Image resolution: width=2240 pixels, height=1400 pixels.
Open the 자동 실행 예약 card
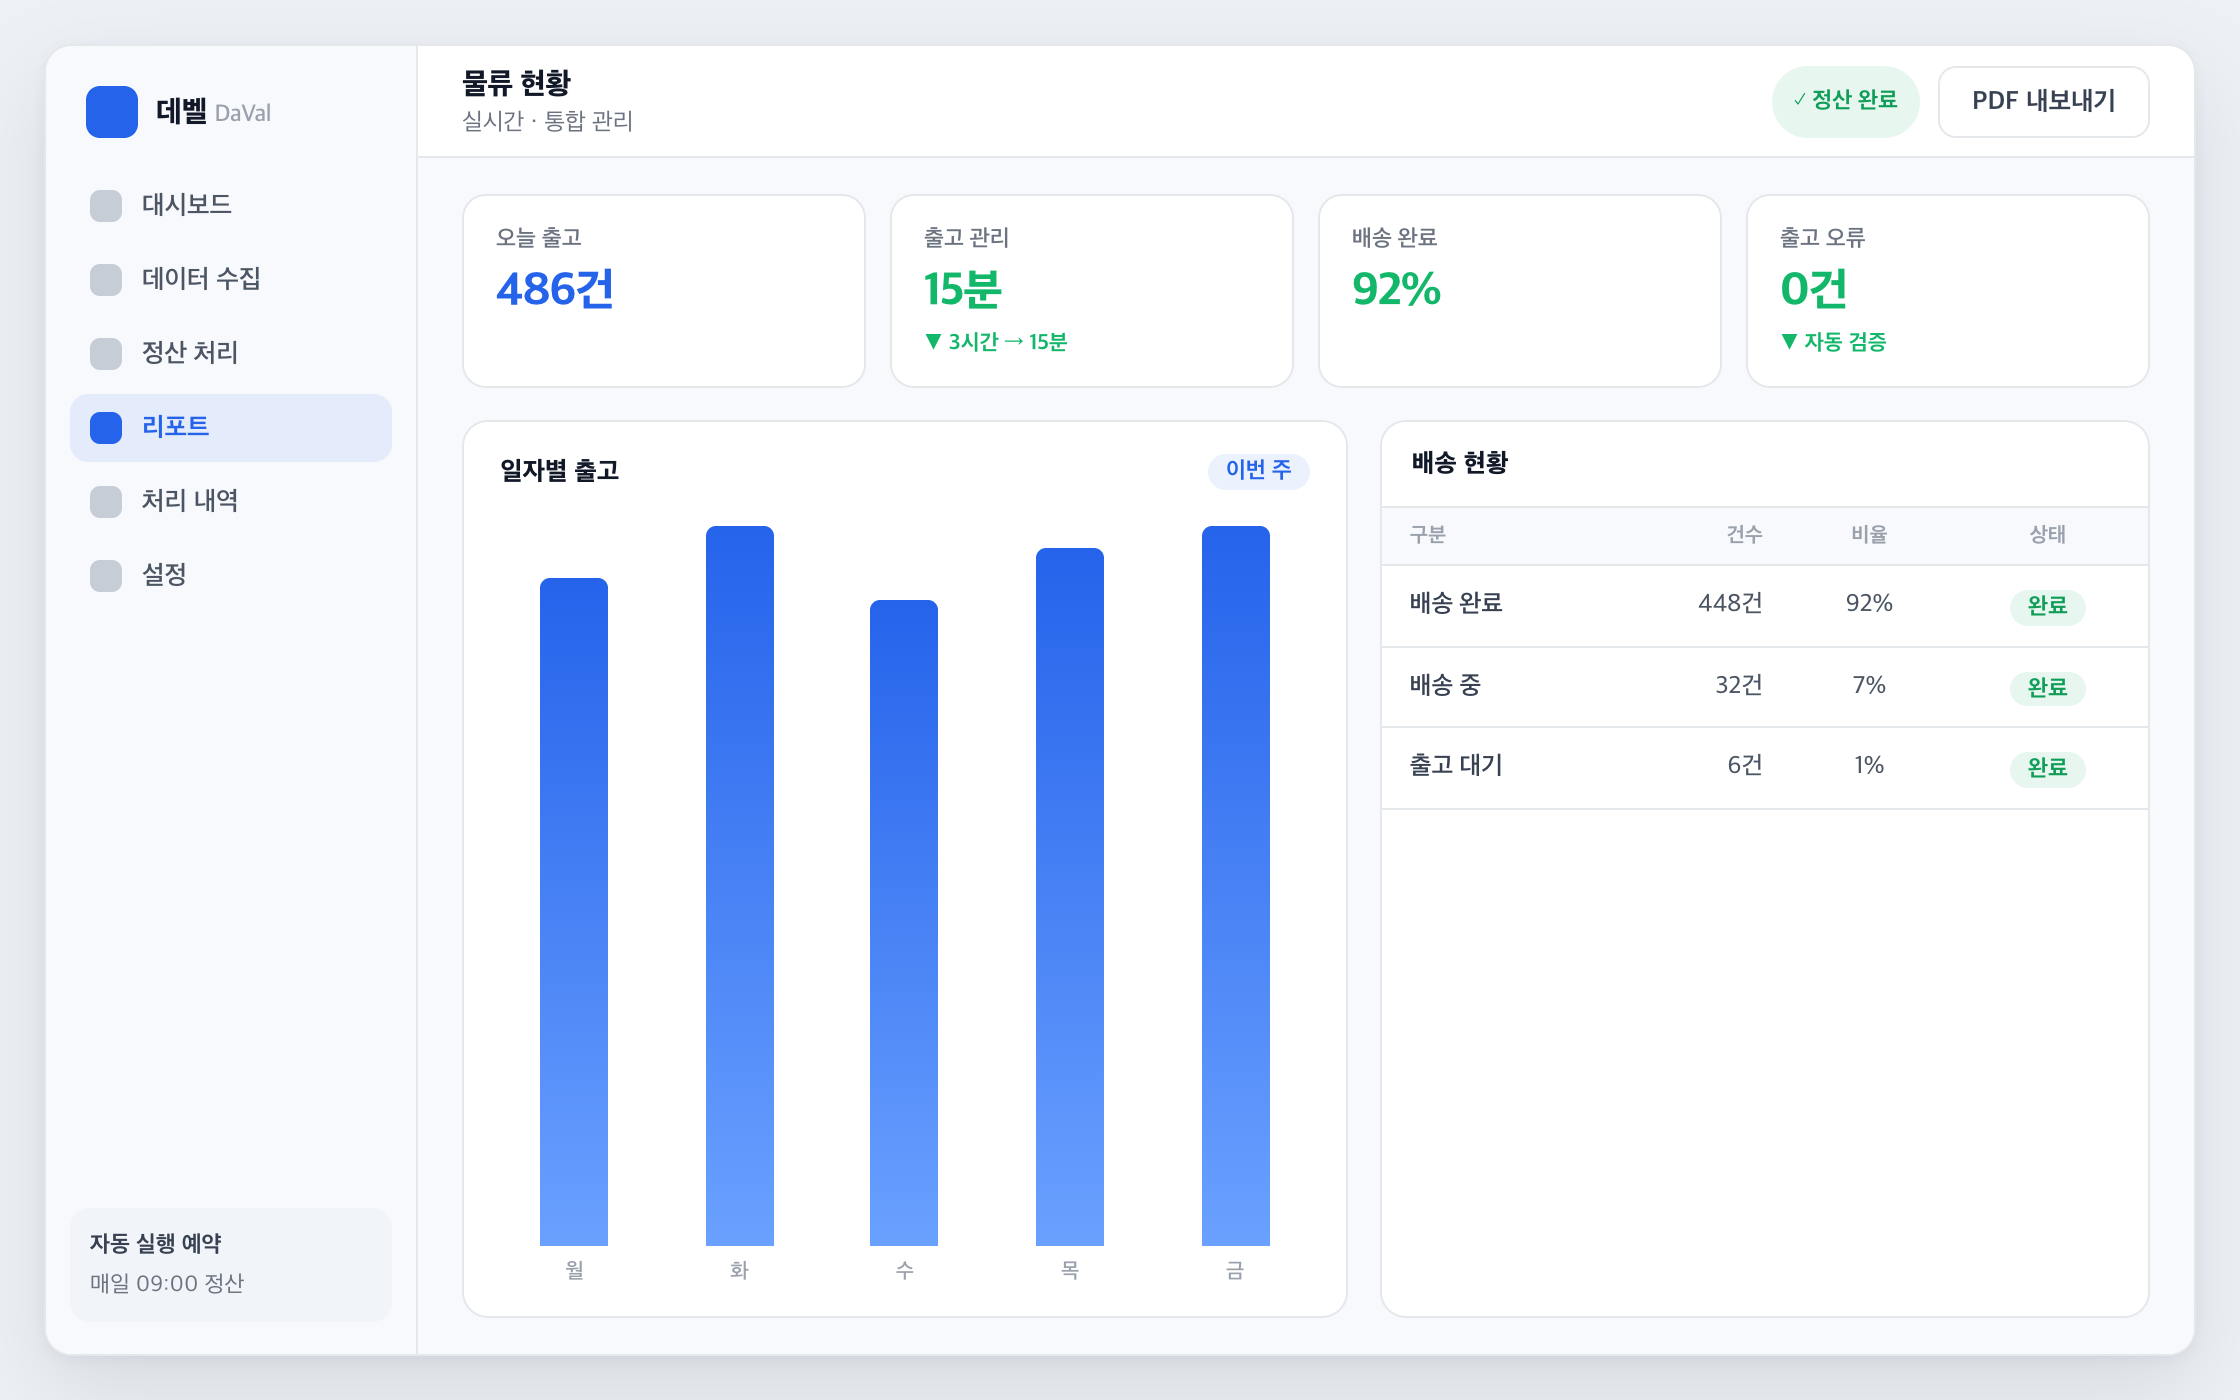231,1264
